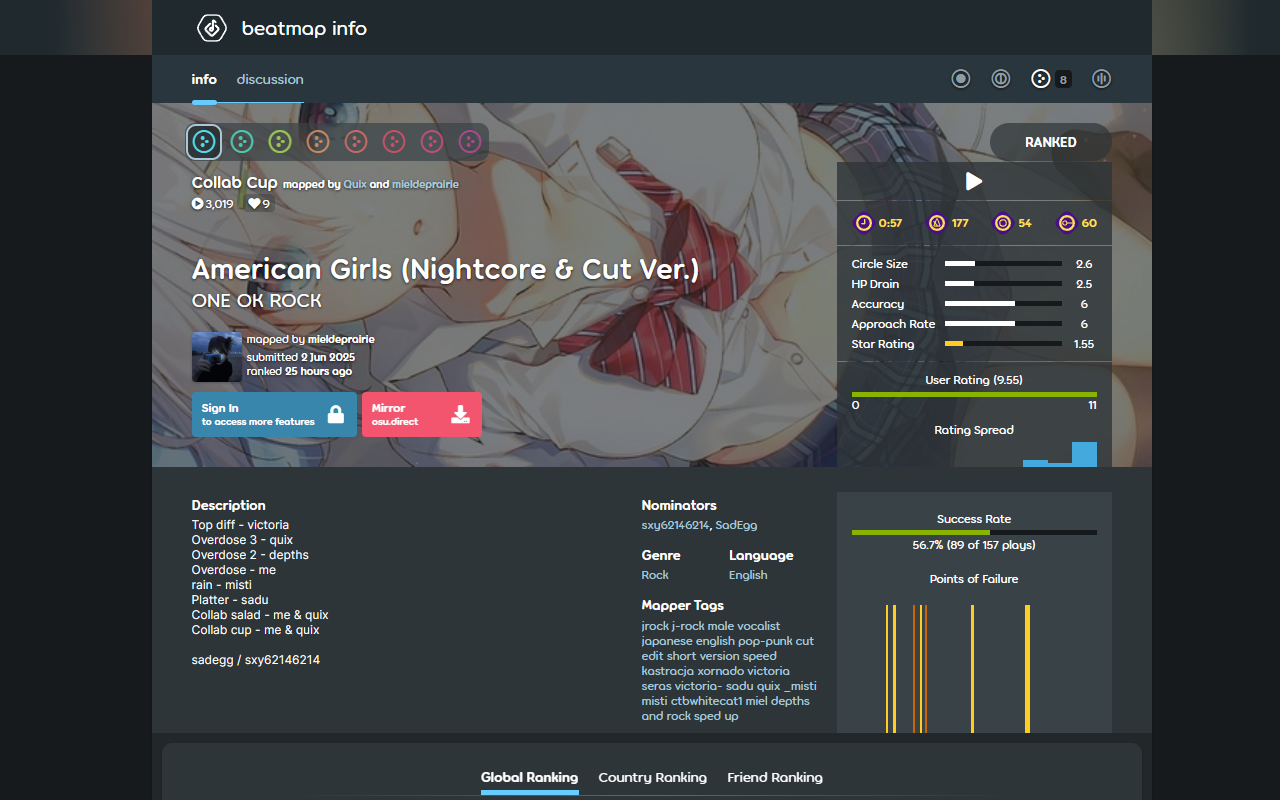Click the RANKED status badge
Viewport: 1280px width, 800px height.
[x=1051, y=142]
